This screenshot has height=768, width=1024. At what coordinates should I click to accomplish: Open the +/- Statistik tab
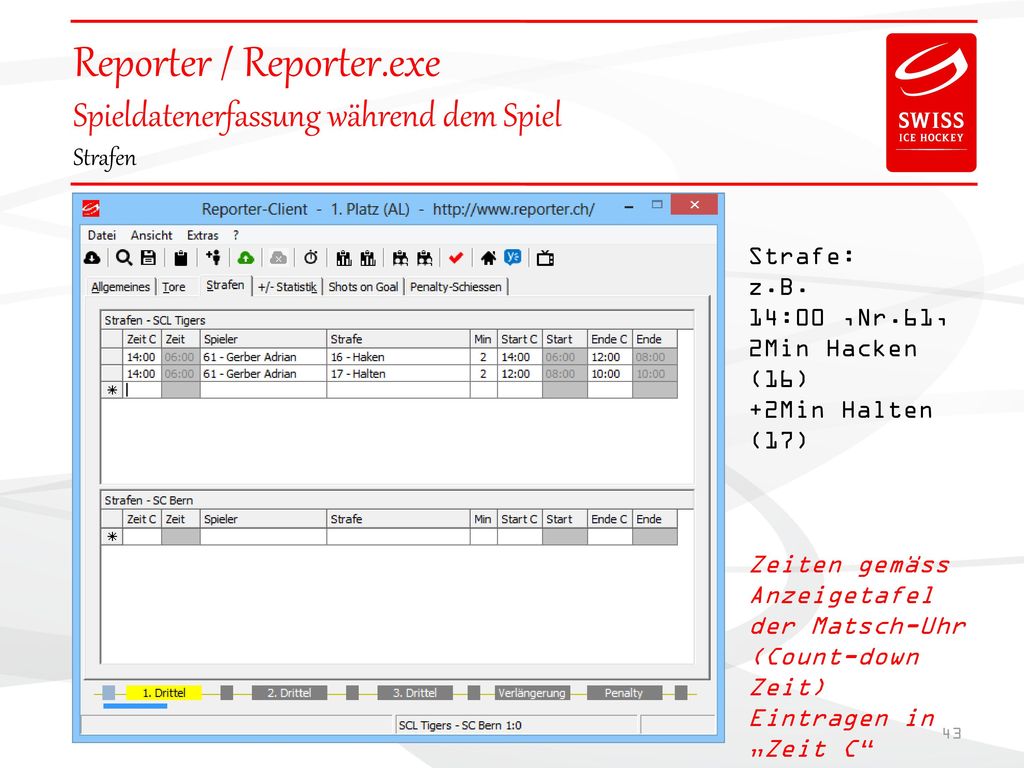click(x=287, y=287)
